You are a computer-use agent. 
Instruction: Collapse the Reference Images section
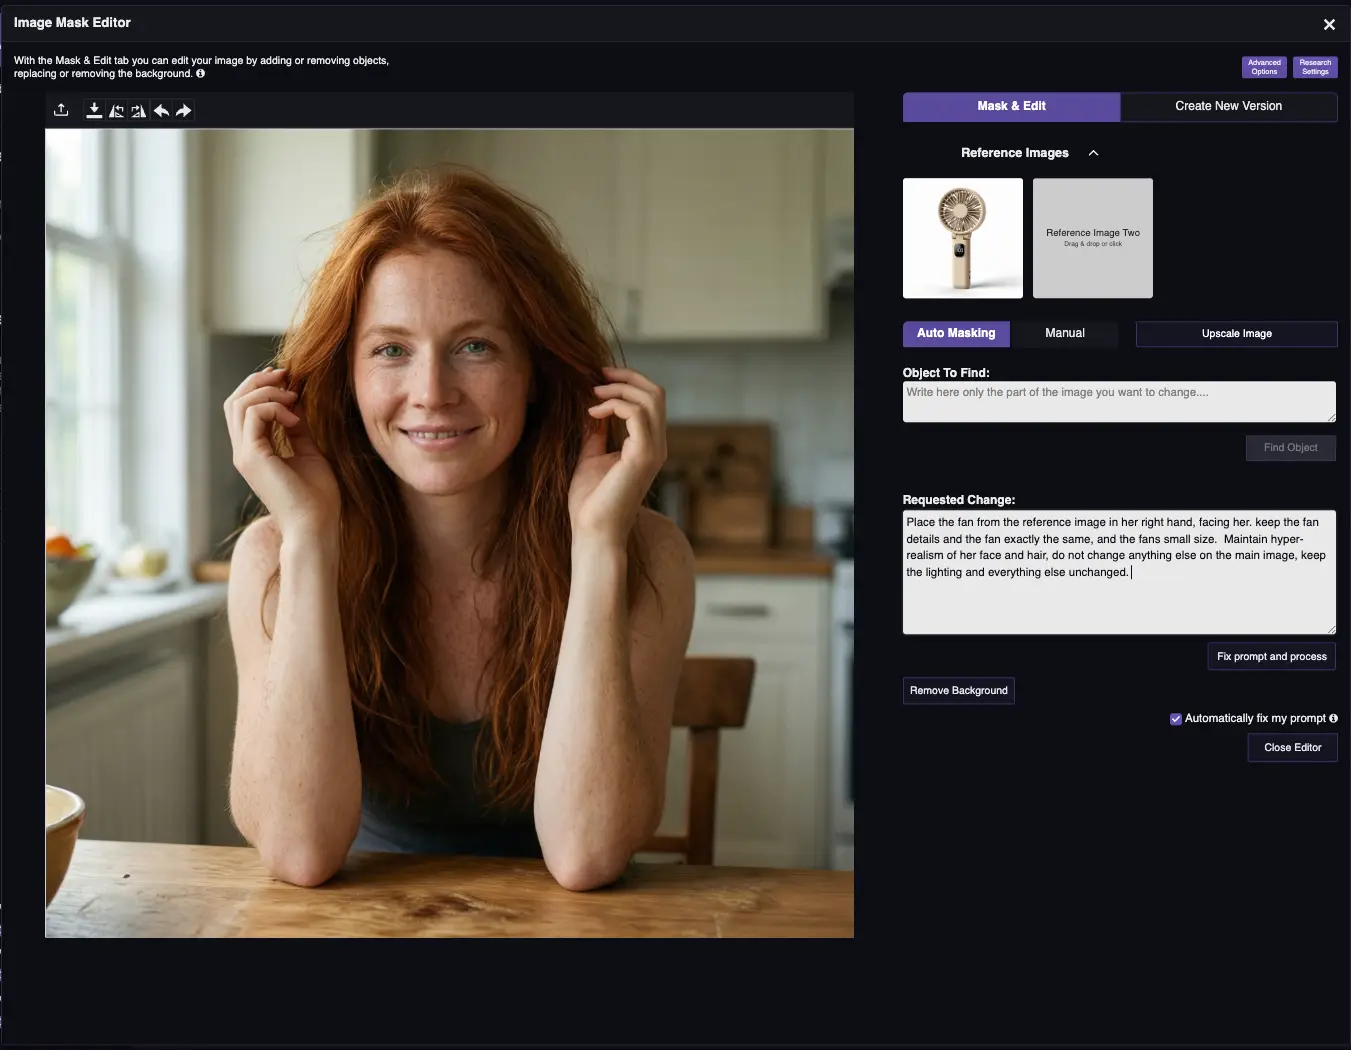click(1093, 153)
